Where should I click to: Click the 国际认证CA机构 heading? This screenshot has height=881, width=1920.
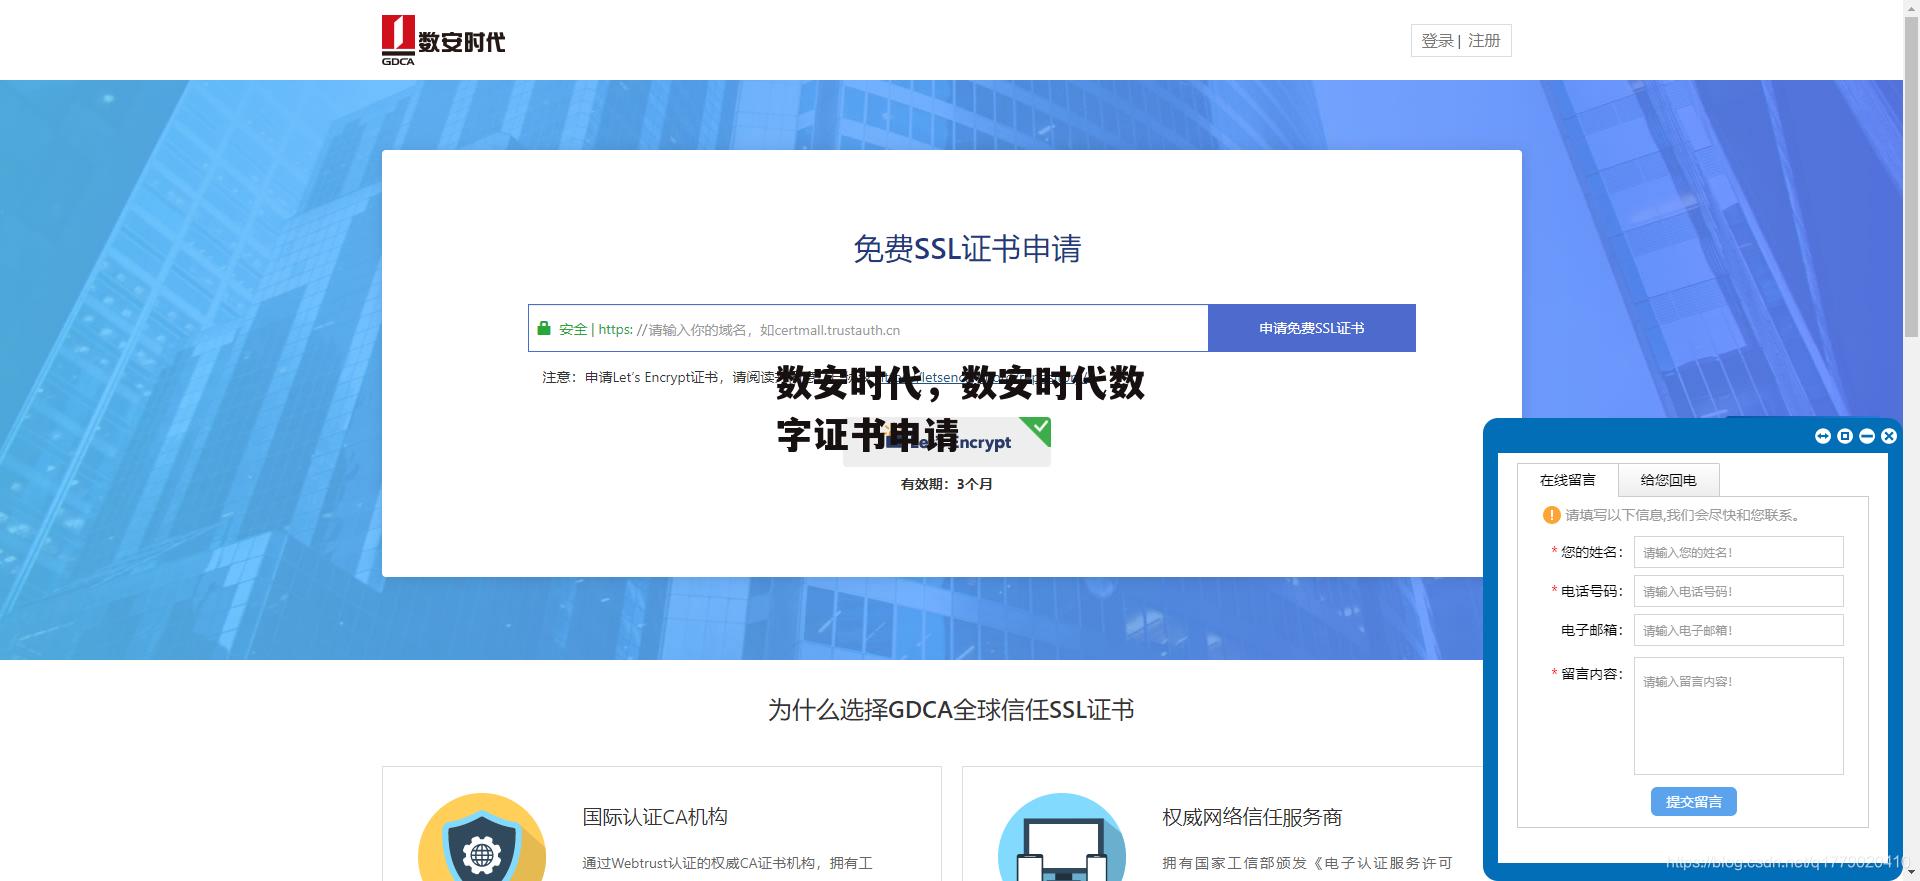[655, 817]
